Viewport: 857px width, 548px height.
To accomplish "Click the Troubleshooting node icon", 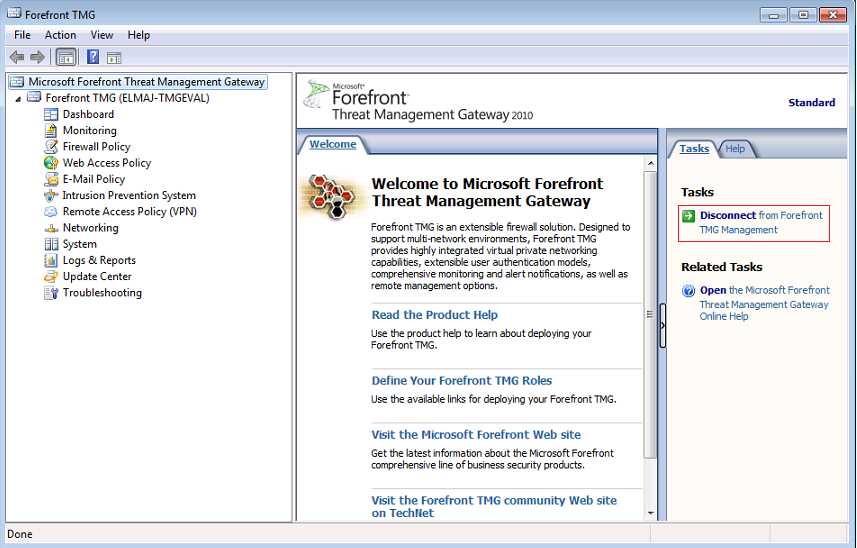I will point(51,292).
